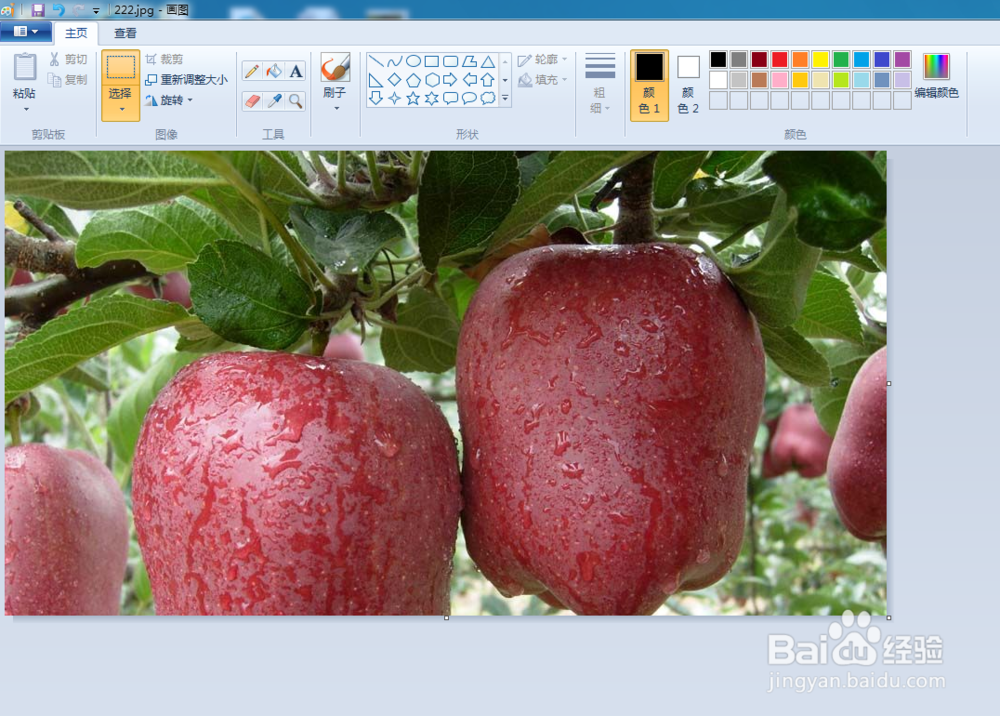1000x716 pixels.
Task: Choose the bright red color swatch
Action: tap(779, 59)
